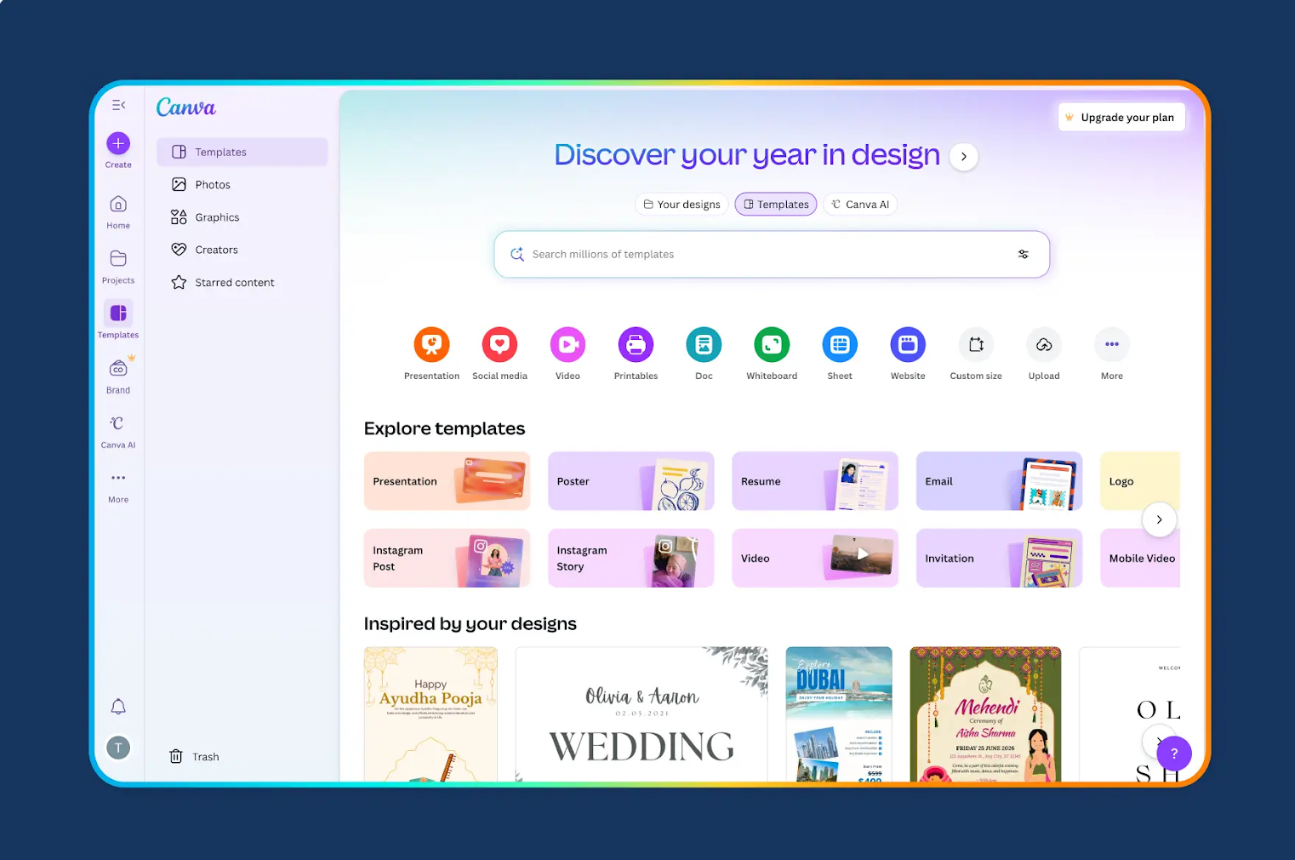This screenshot has width=1295, height=860.
Task: Switch to Canva AI pill tab
Action: (x=860, y=204)
